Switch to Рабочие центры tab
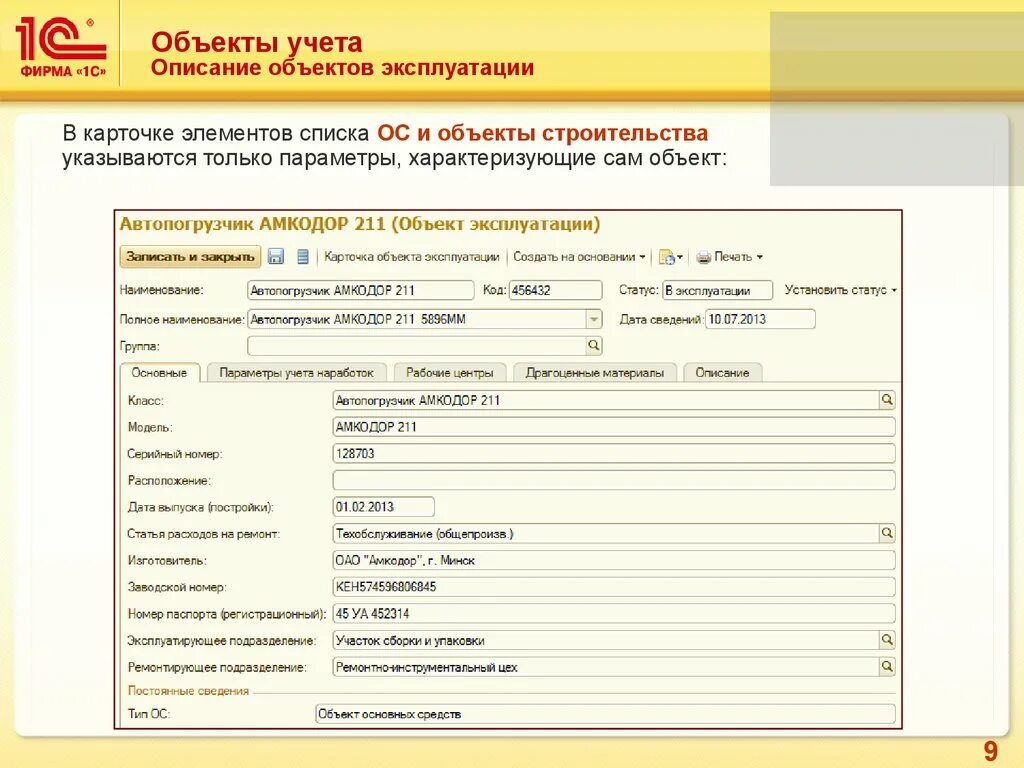1024x768 pixels. coord(449,373)
